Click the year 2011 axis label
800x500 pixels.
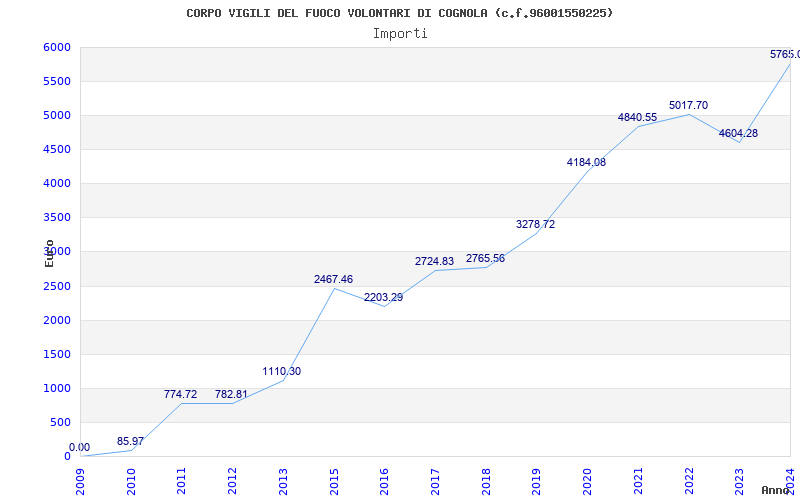[x=182, y=482]
